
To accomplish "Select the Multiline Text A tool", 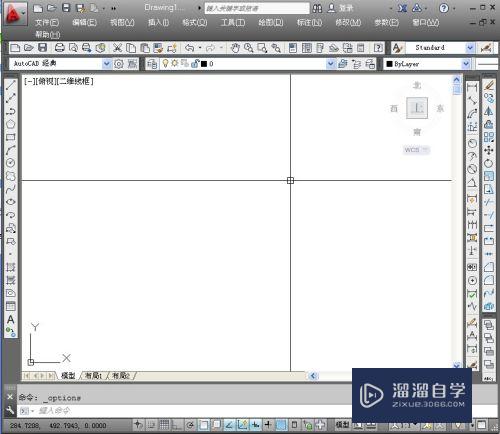I will 11,319.
